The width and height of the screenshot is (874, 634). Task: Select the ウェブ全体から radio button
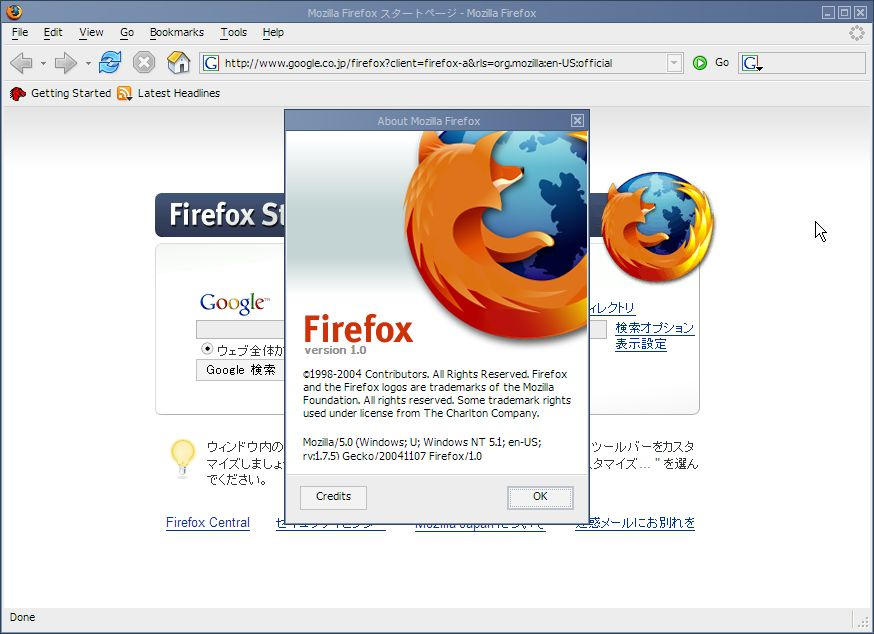pos(207,349)
